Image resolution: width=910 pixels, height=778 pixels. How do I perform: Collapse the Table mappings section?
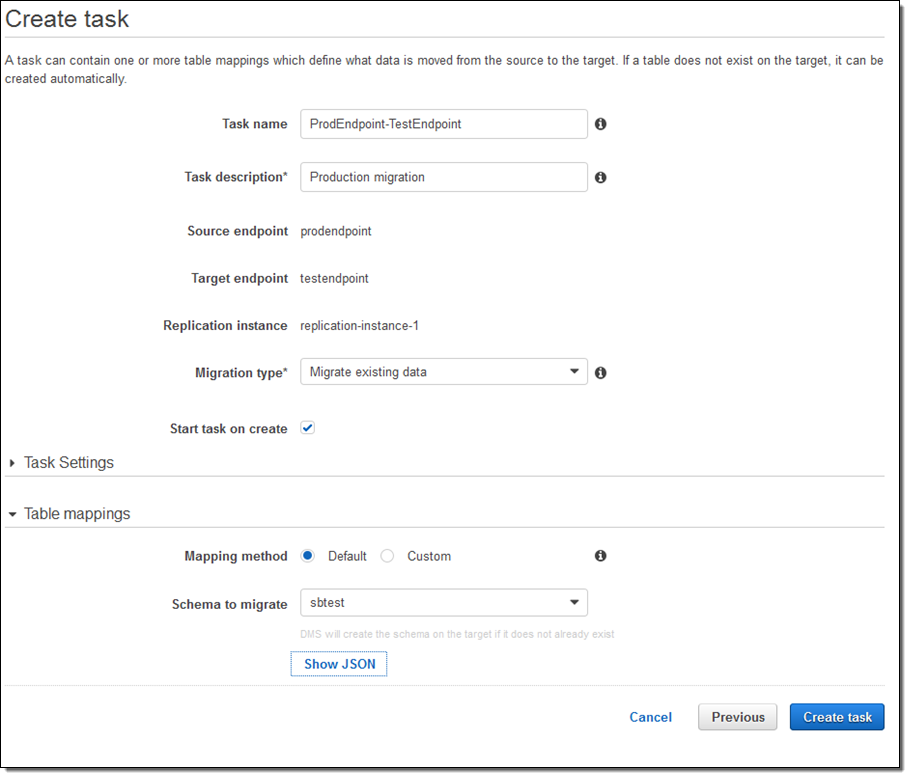[76, 514]
